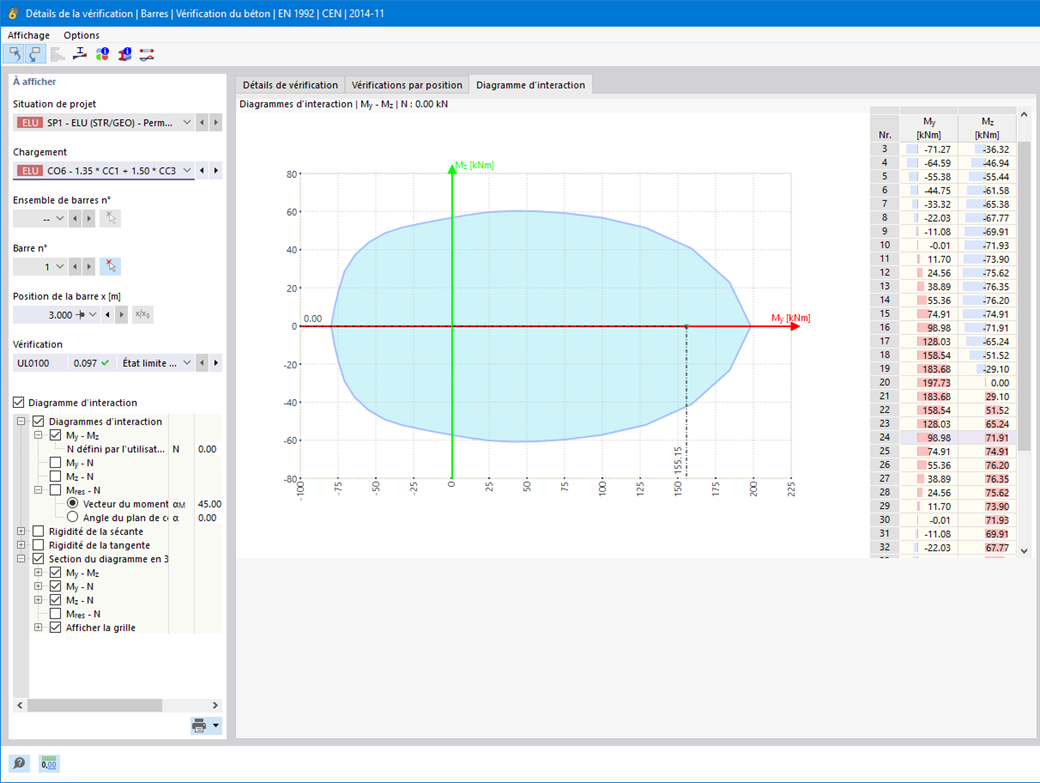1040x783 pixels.
Task: Click the section info toolbar icon
Action: point(125,54)
